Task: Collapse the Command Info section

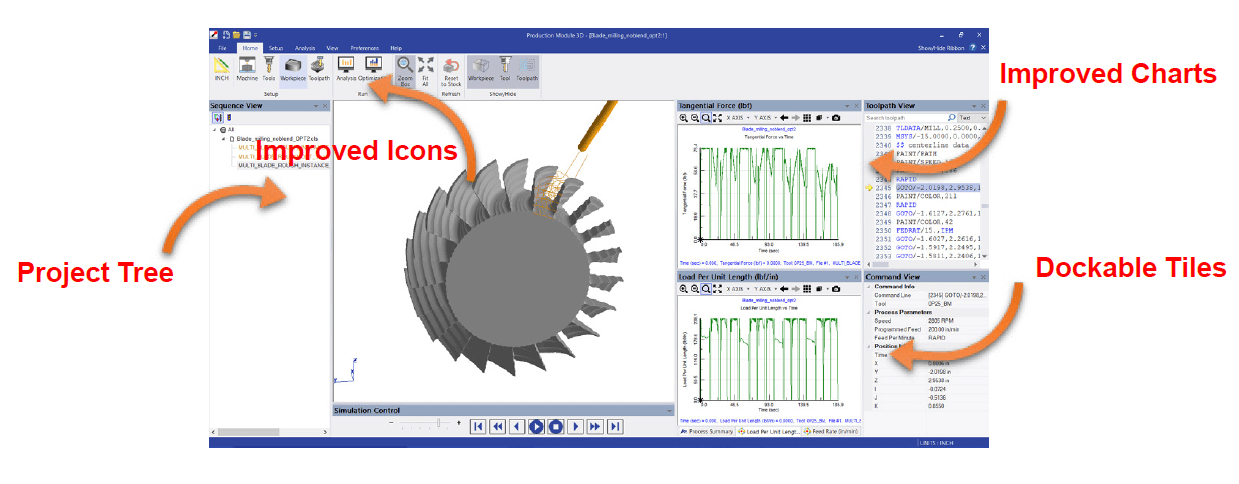Action: pyautogui.click(x=868, y=287)
